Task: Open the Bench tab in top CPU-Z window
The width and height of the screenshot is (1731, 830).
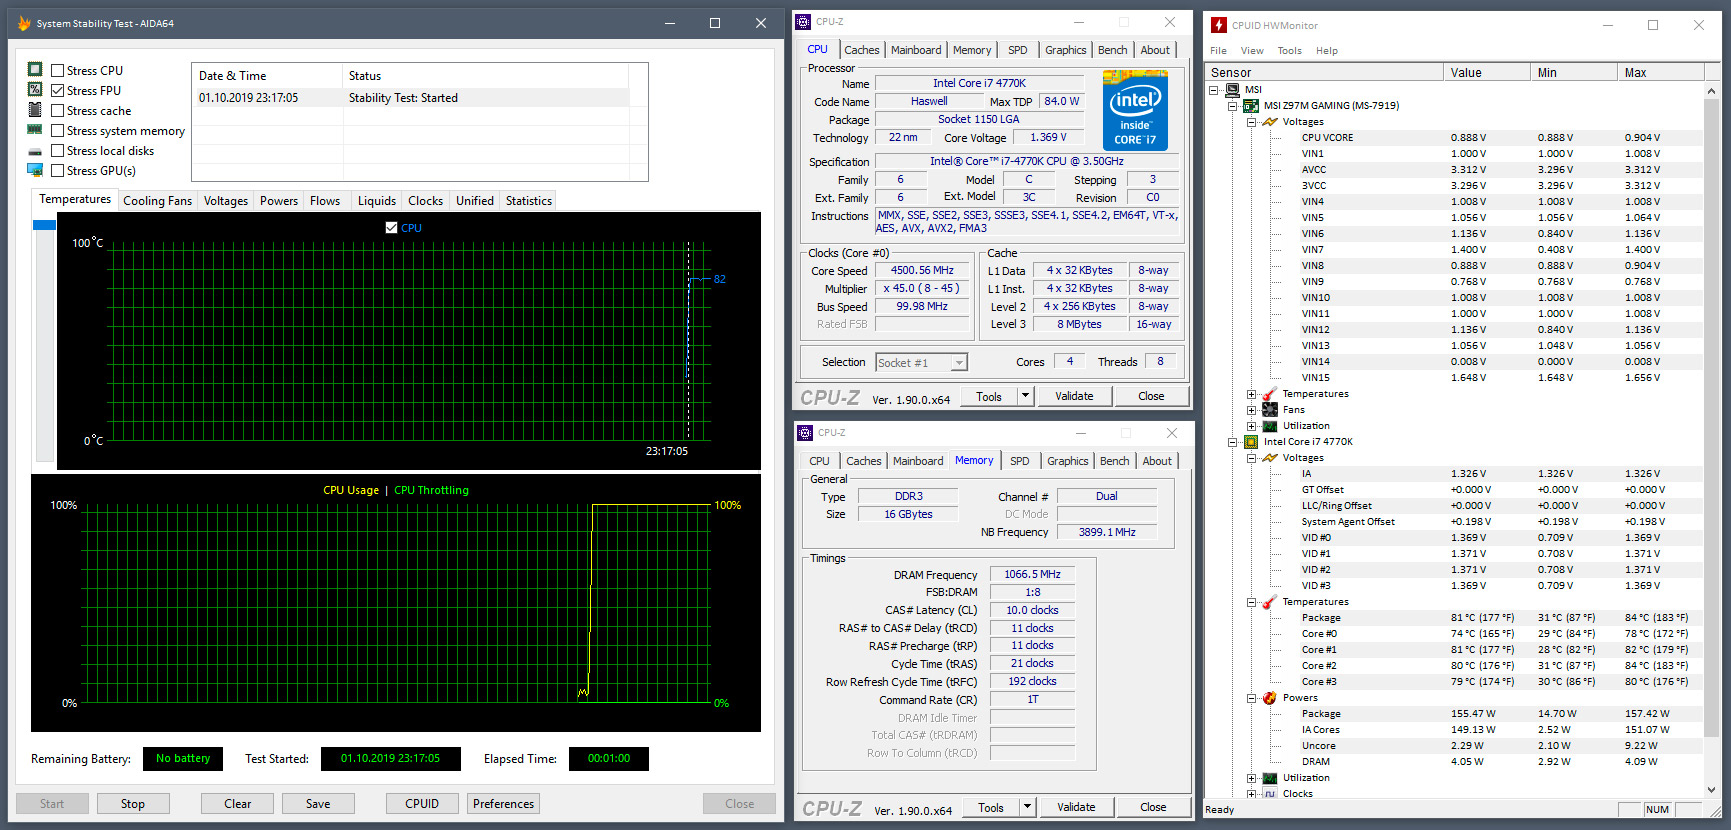Action: point(1113,50)
